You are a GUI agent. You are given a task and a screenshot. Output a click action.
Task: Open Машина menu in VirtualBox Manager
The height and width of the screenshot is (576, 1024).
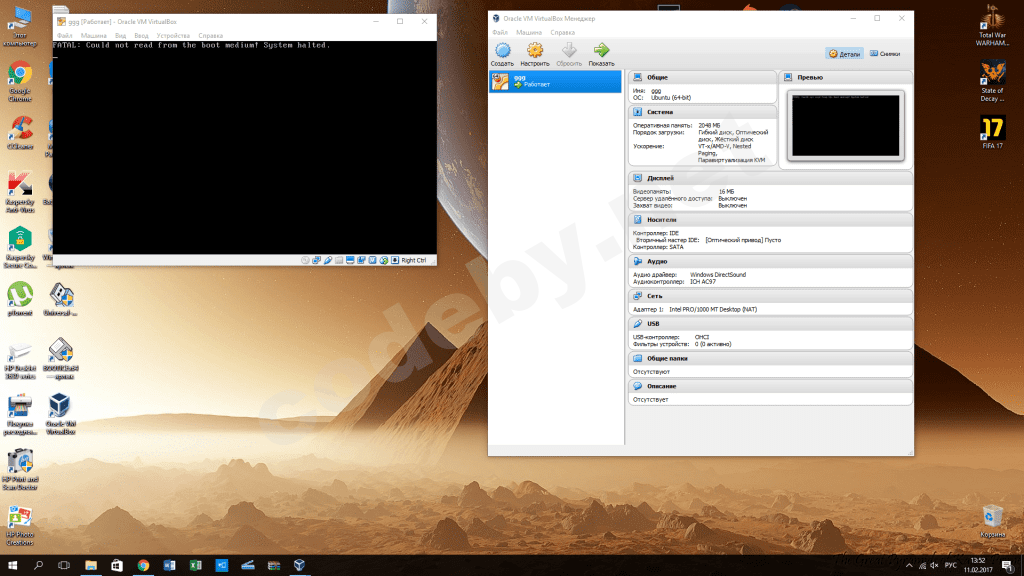[x=528, y=33]
